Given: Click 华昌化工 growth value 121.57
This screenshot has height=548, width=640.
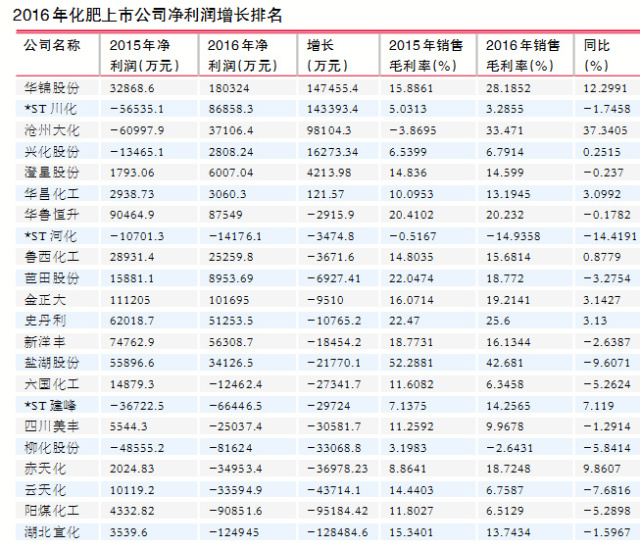Looking at the screenshot, I should point(326,194).
